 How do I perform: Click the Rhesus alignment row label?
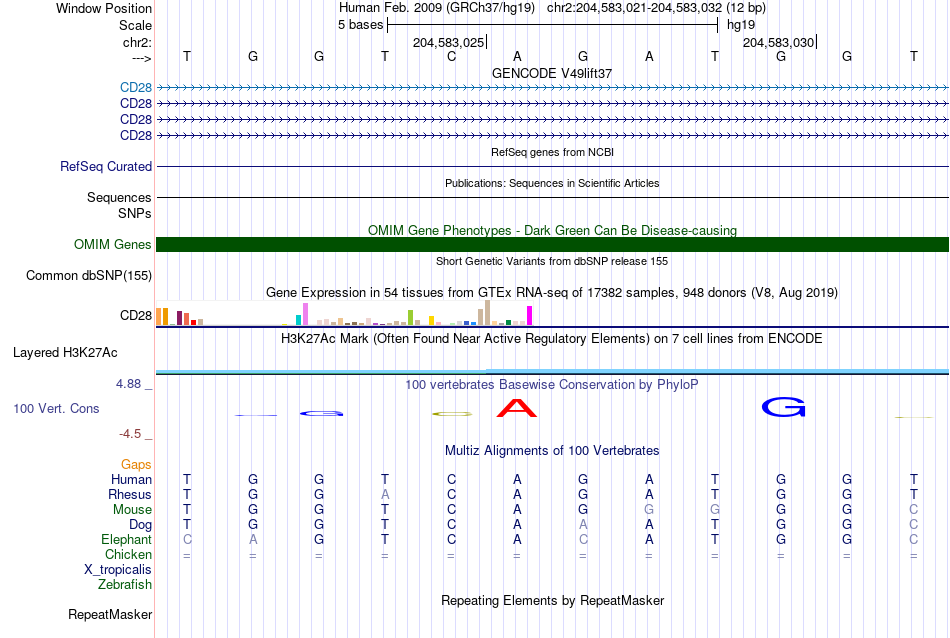(130, 494)
